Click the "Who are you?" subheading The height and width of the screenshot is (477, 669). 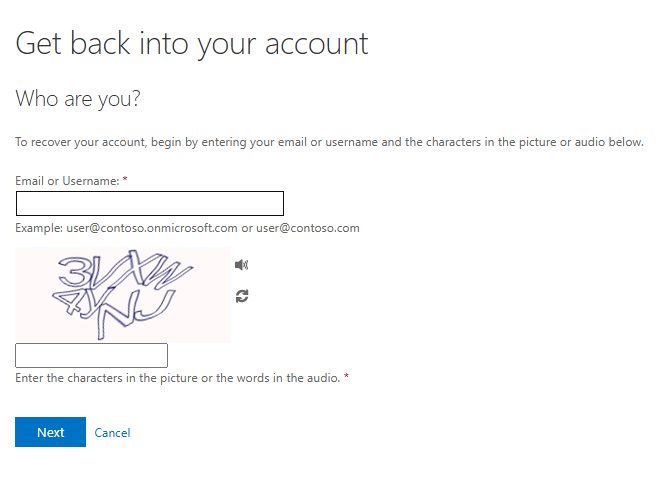click(x=78, y=99)
